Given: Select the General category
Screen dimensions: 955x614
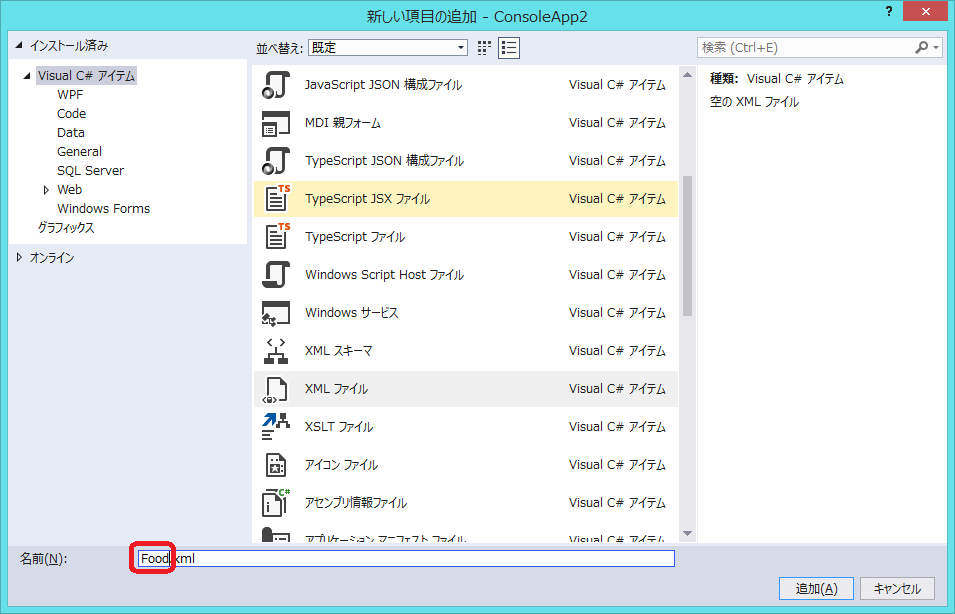Looking at the screenshot, I should pyautogui.click(x=79, y=151).
